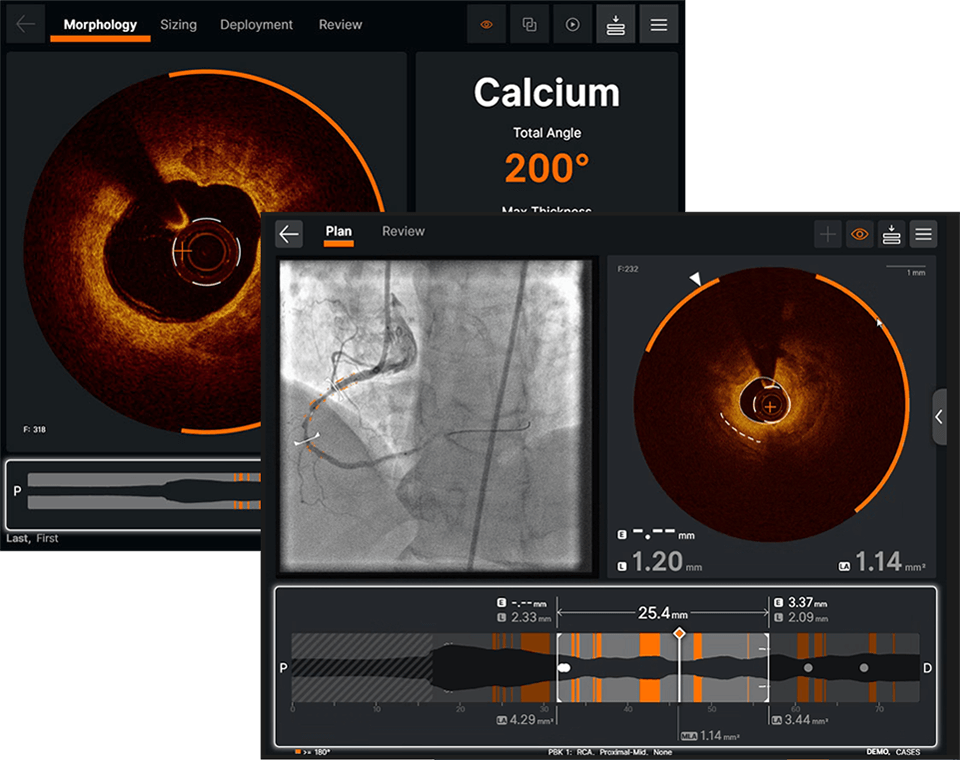The image size is (960, 760).
Task: Switch to the Sizing tab
Action: tap(178, 25)
